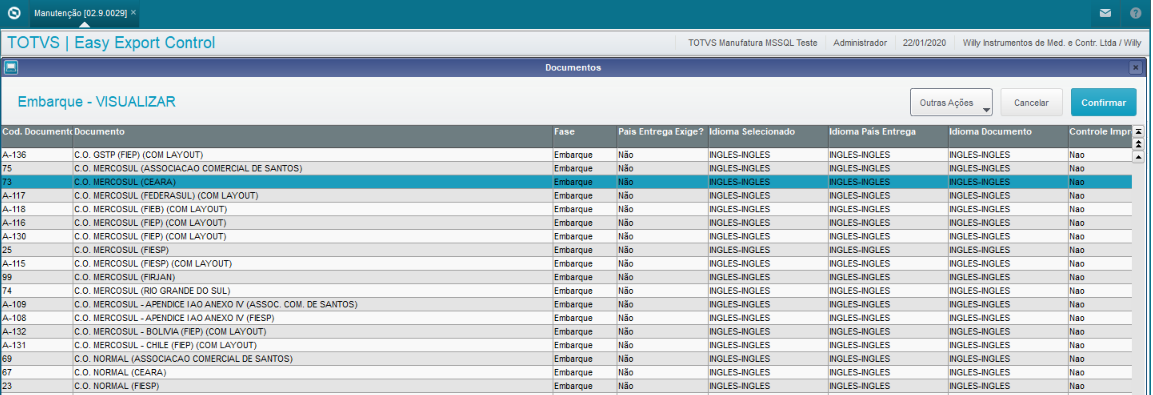Close the Documentos dialog
The width and height of the screenshot is (1153, 395).
pos(1136,68)
